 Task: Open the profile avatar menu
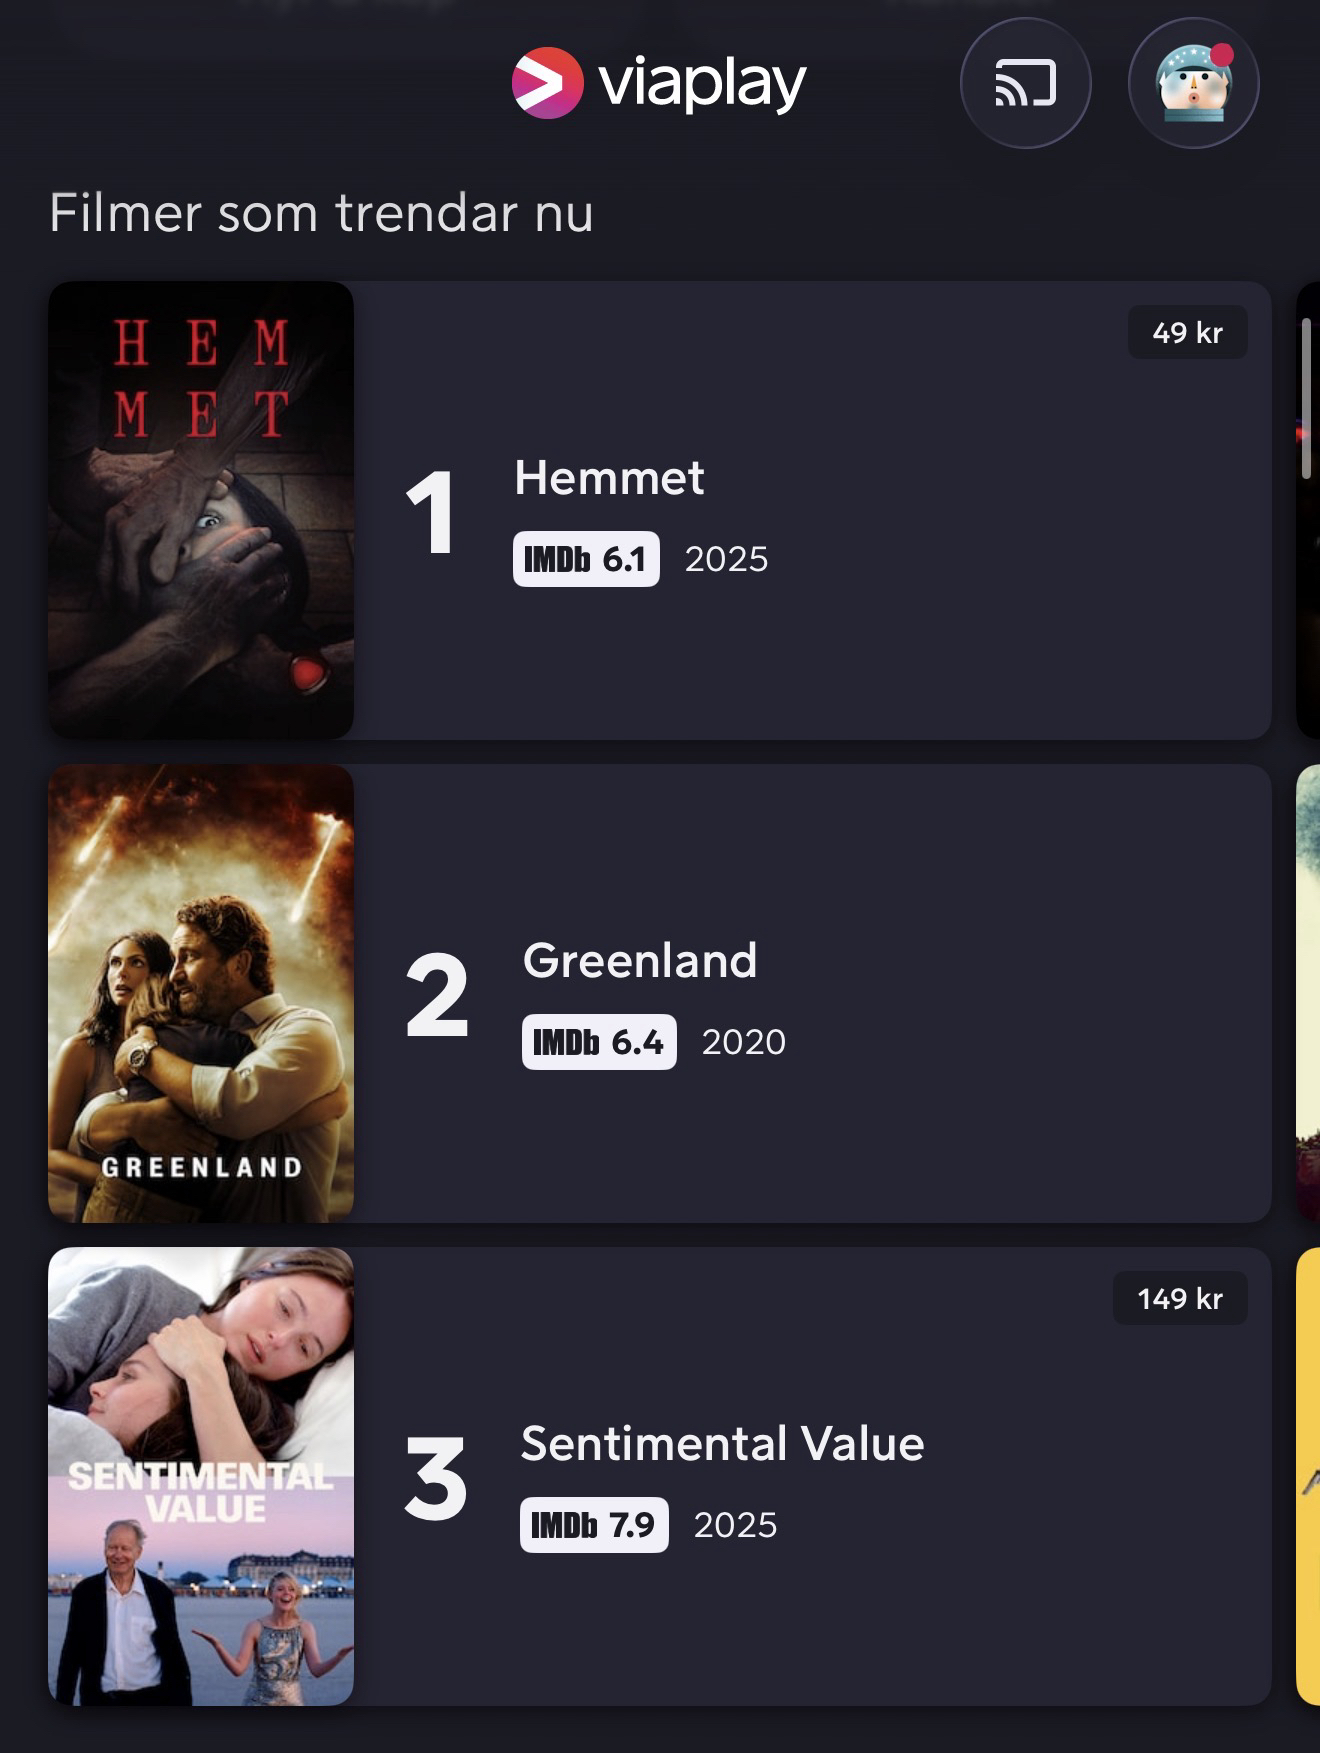1193,83
